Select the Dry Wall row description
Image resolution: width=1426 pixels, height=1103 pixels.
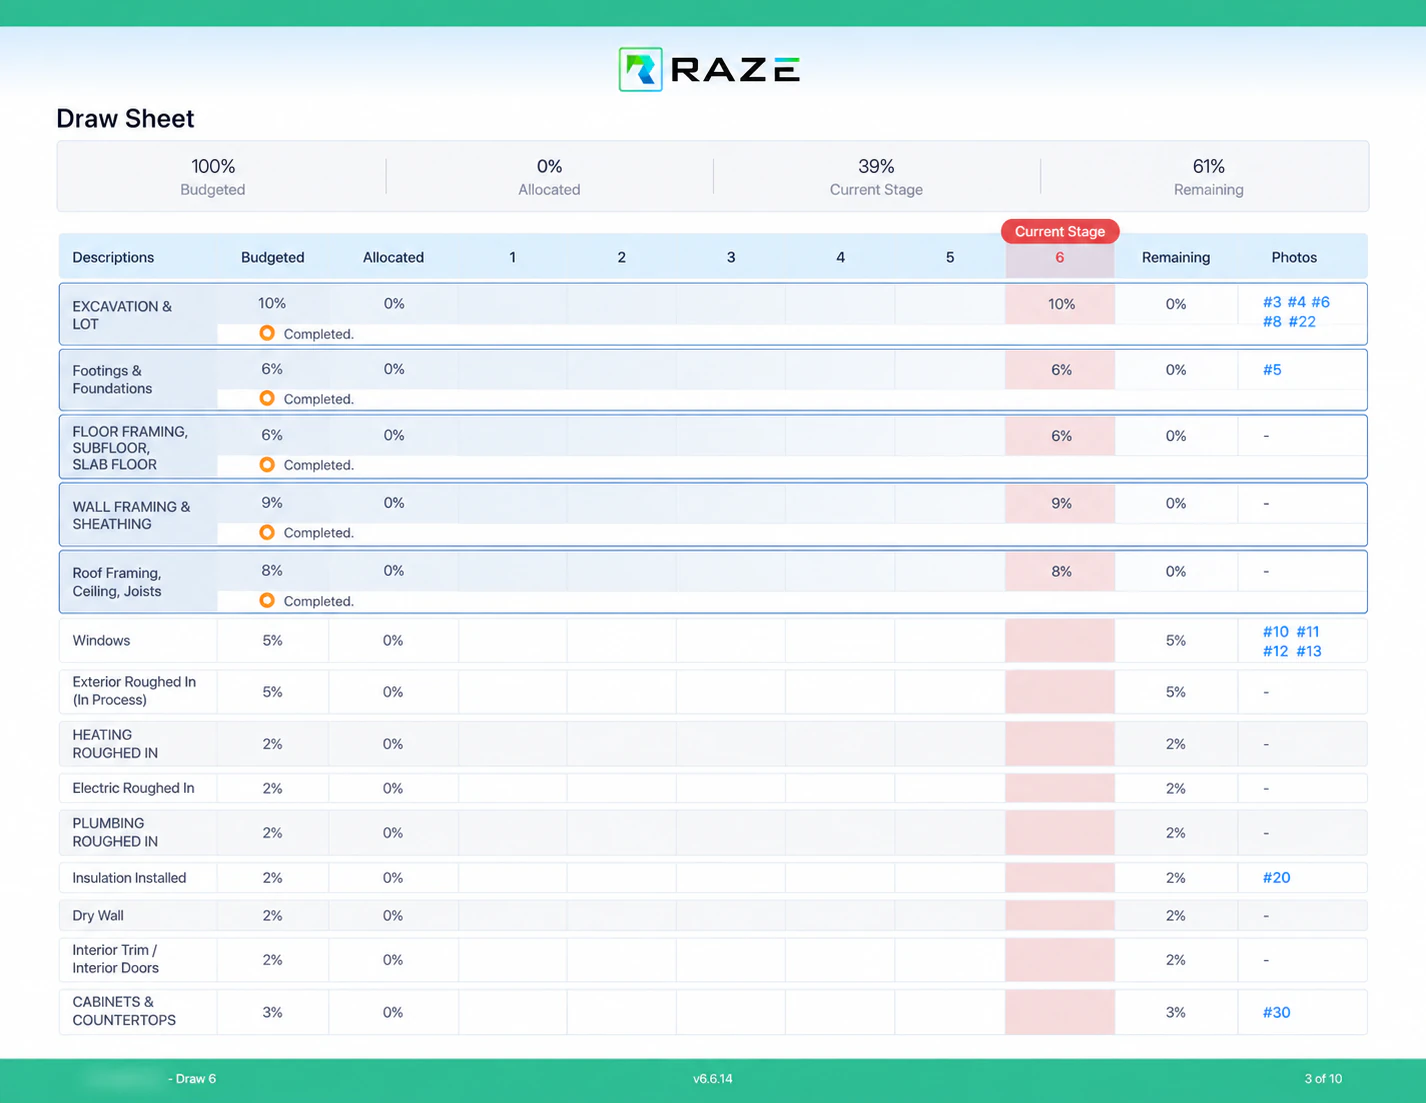coord(98,916)
